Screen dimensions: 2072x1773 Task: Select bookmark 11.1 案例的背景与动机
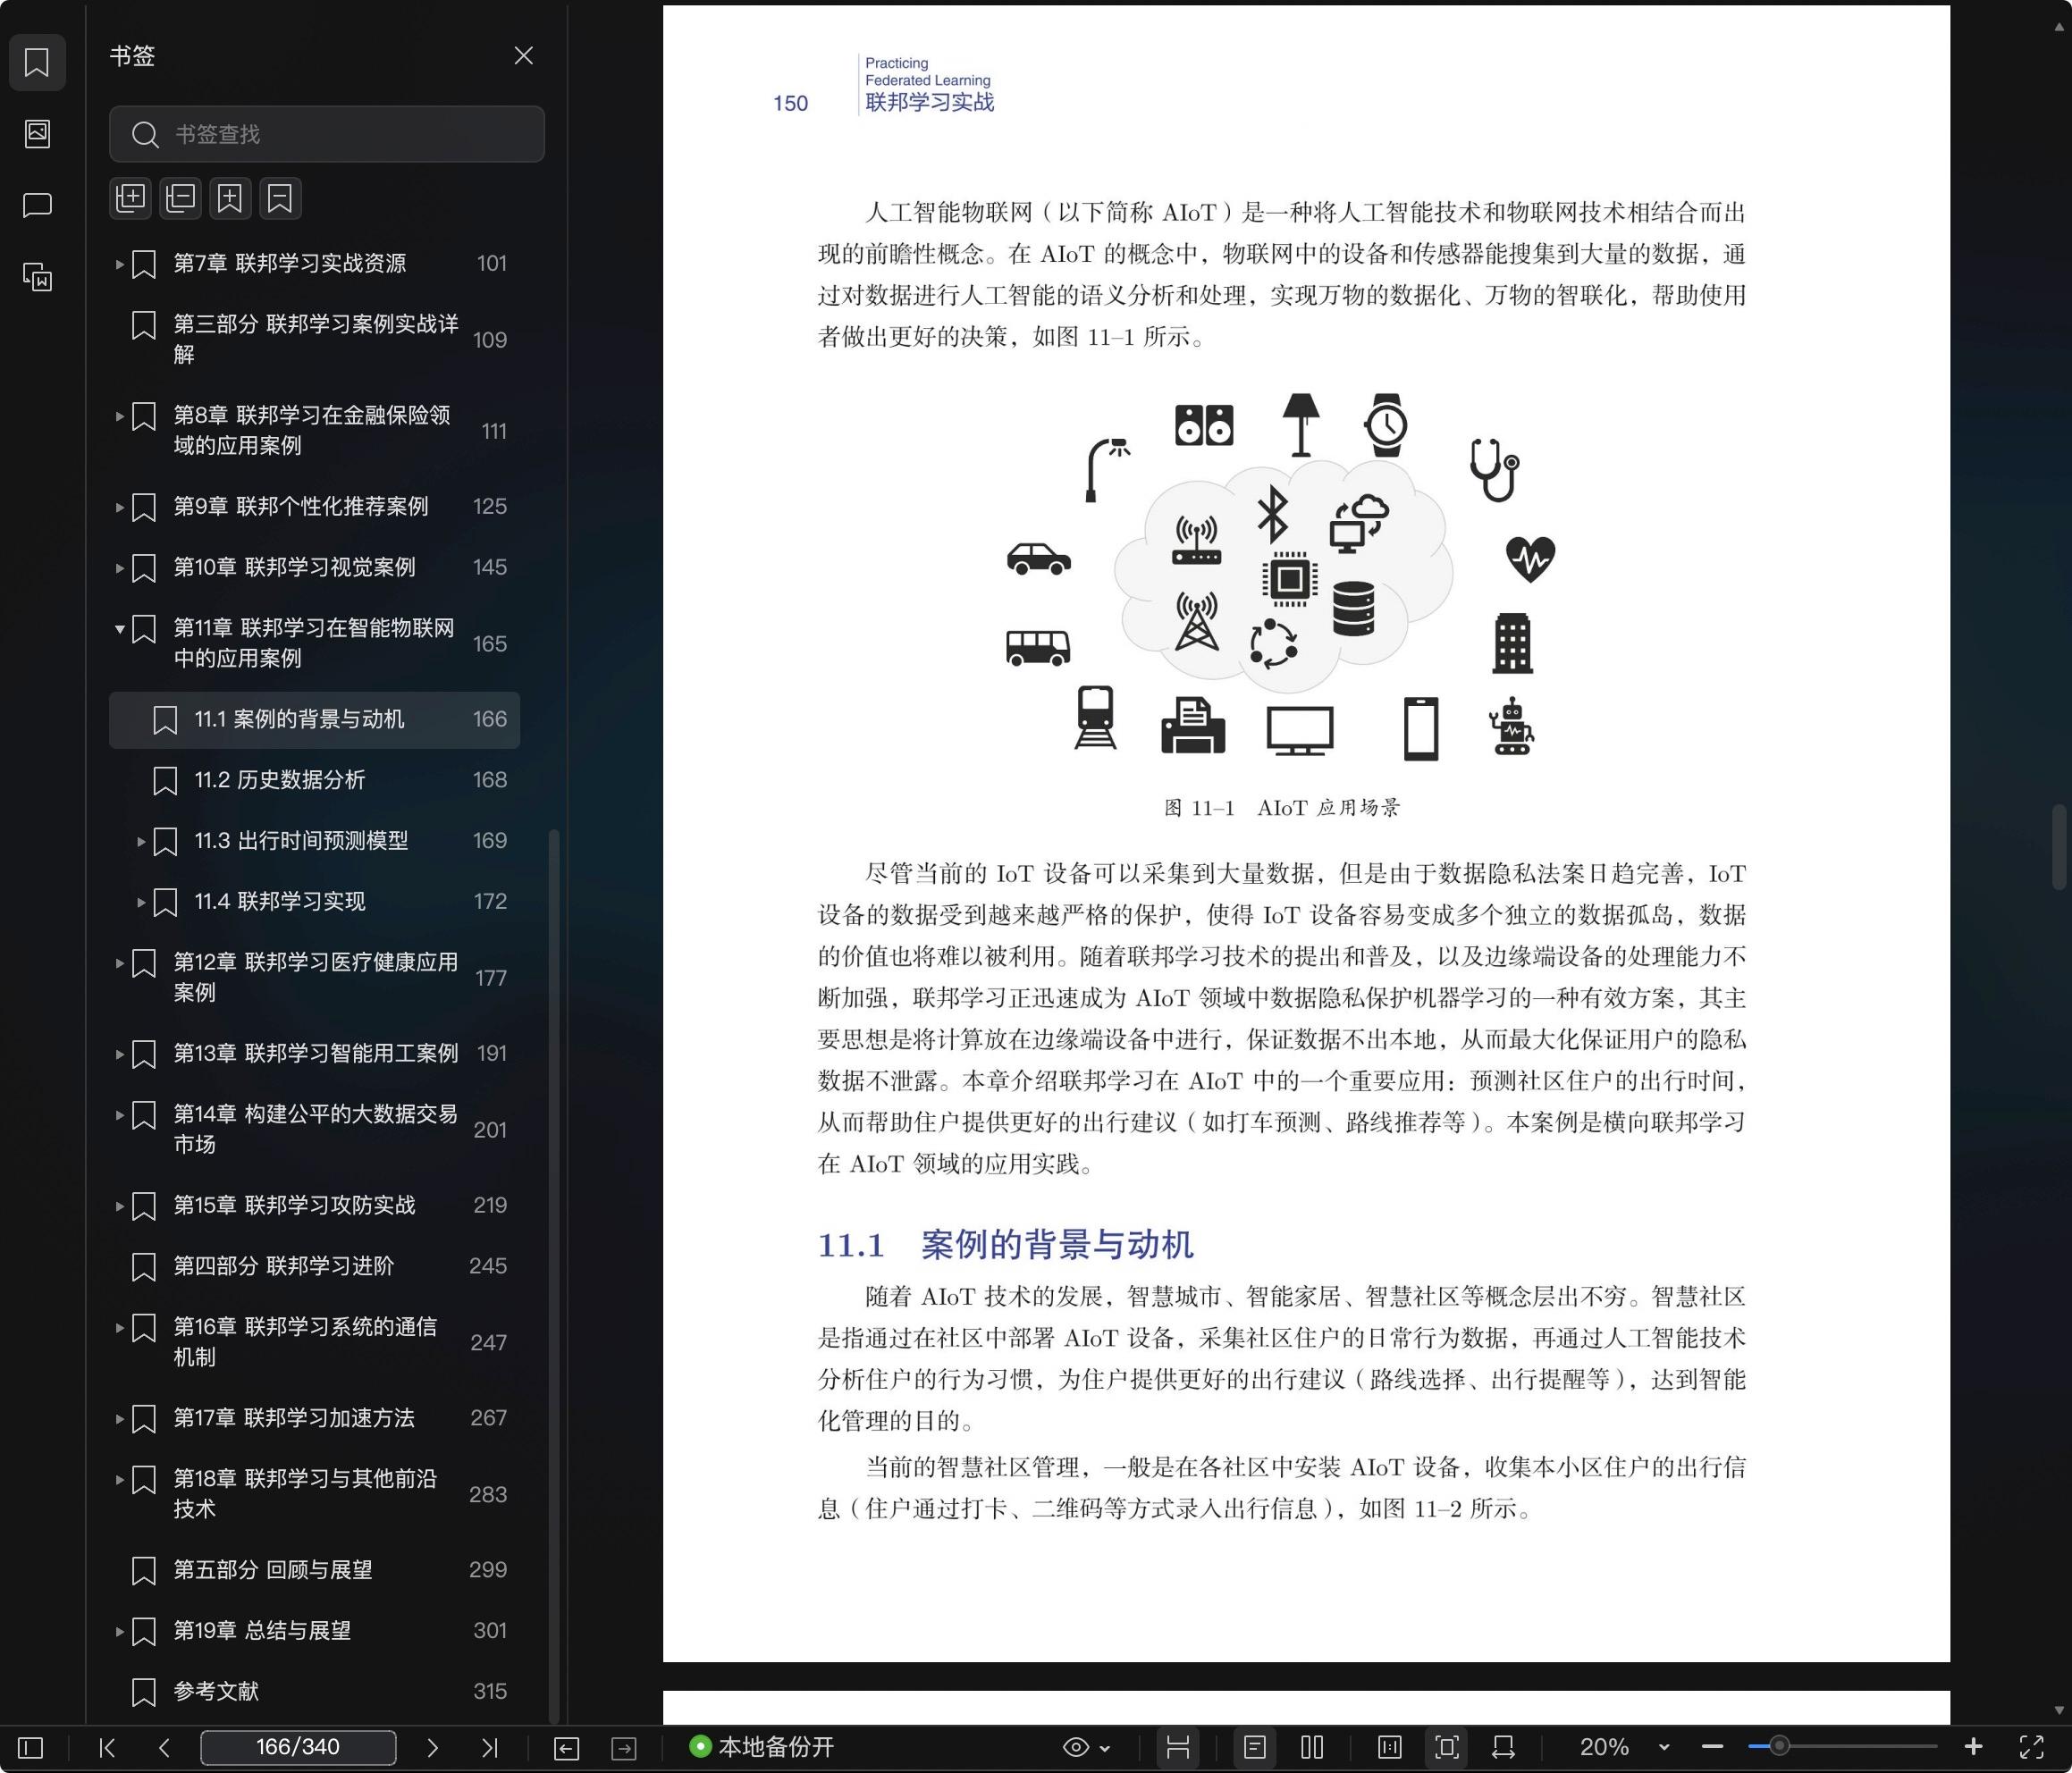[315, 719]
